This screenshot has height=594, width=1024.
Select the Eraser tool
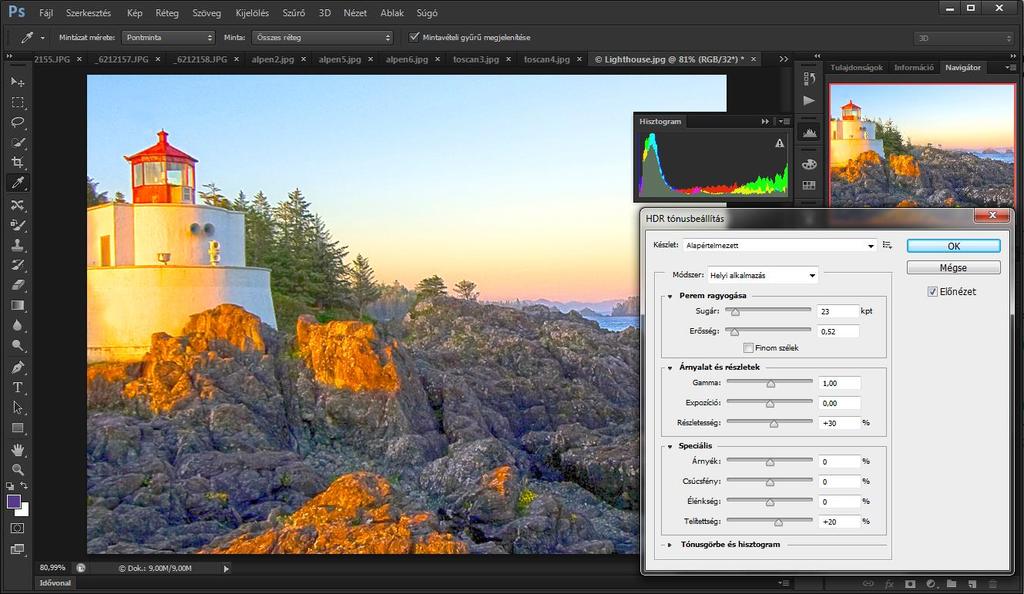click(x=18, y=285)
